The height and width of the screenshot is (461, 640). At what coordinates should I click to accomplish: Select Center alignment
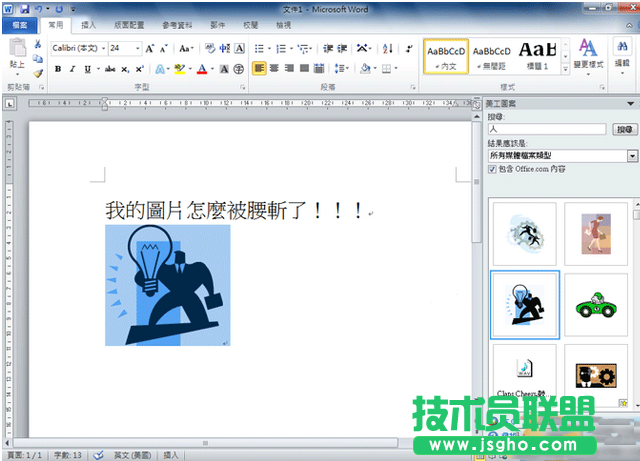pyautogui.click(x=274, y=68)
